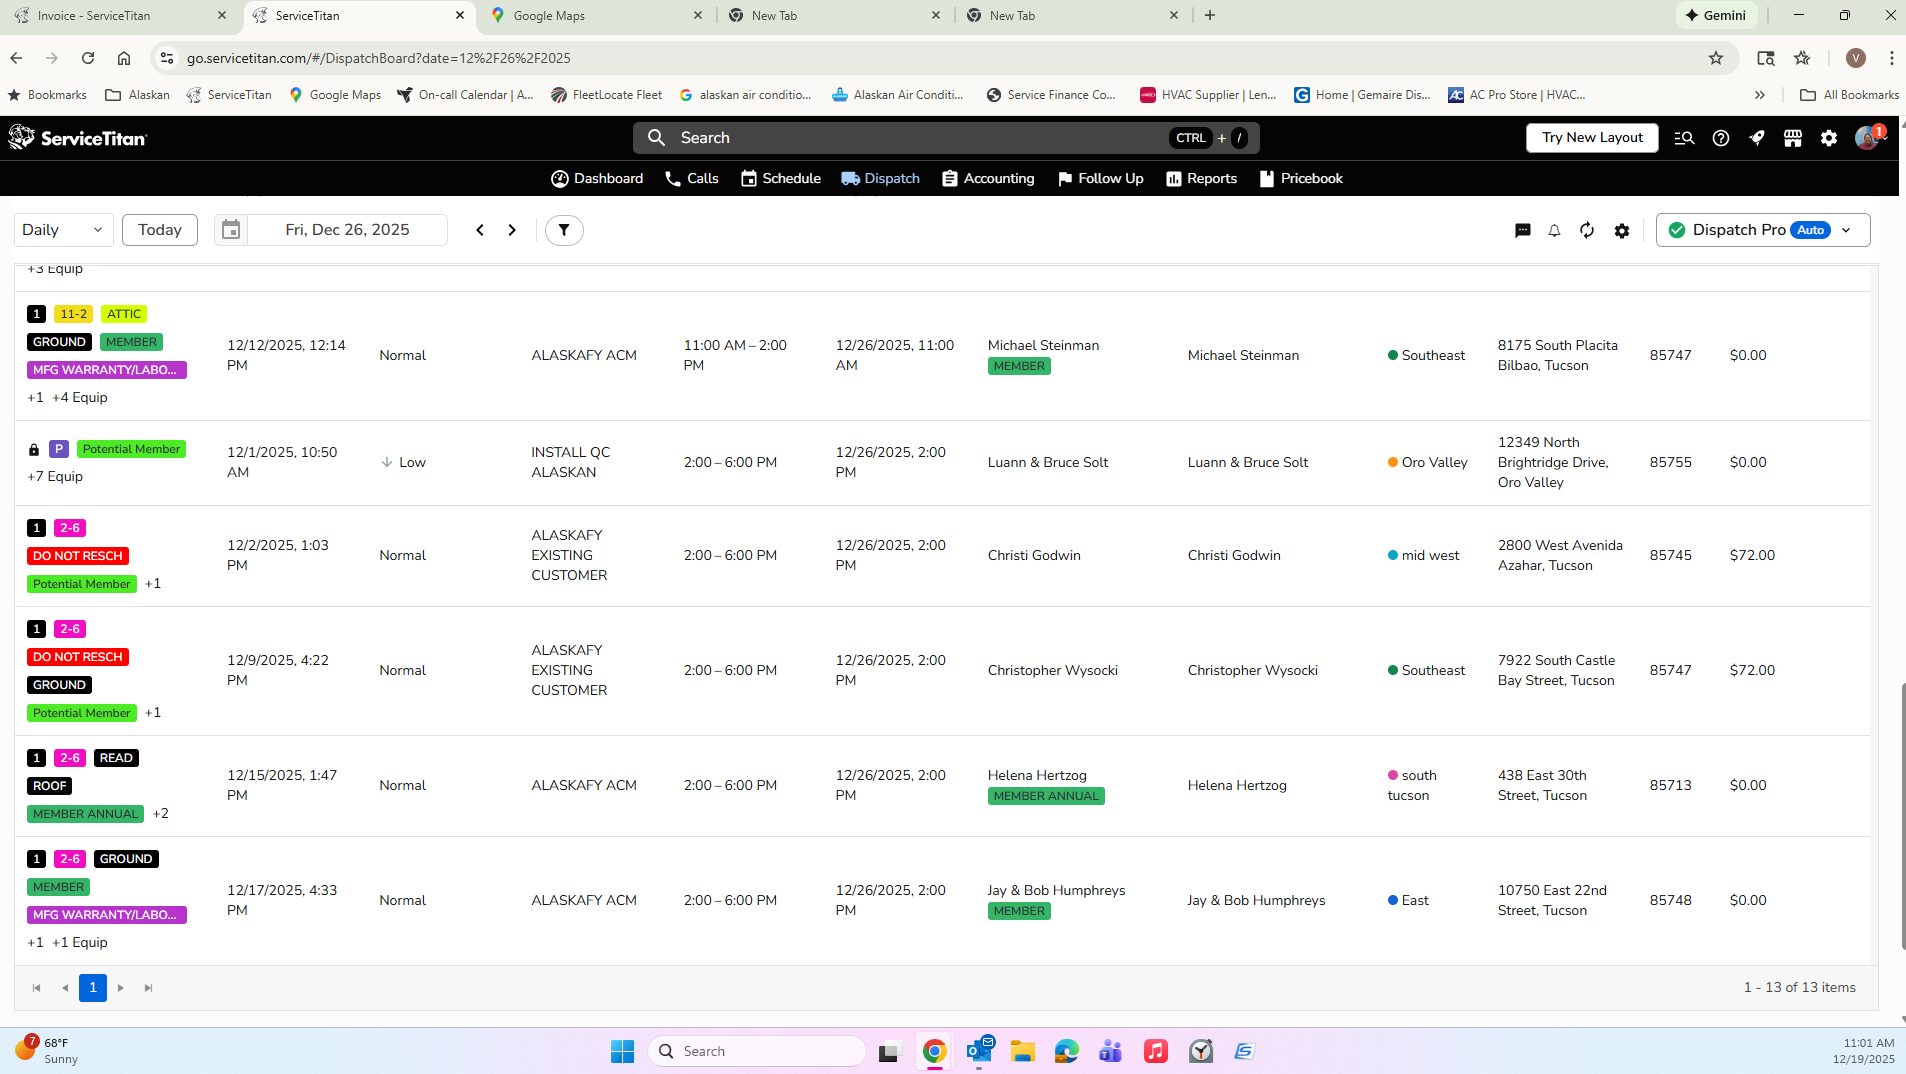Open the FleetLocate Fleet bookmark
Image resolution: width=1906 pixels, height=1074 pixels.
[607, 95]
